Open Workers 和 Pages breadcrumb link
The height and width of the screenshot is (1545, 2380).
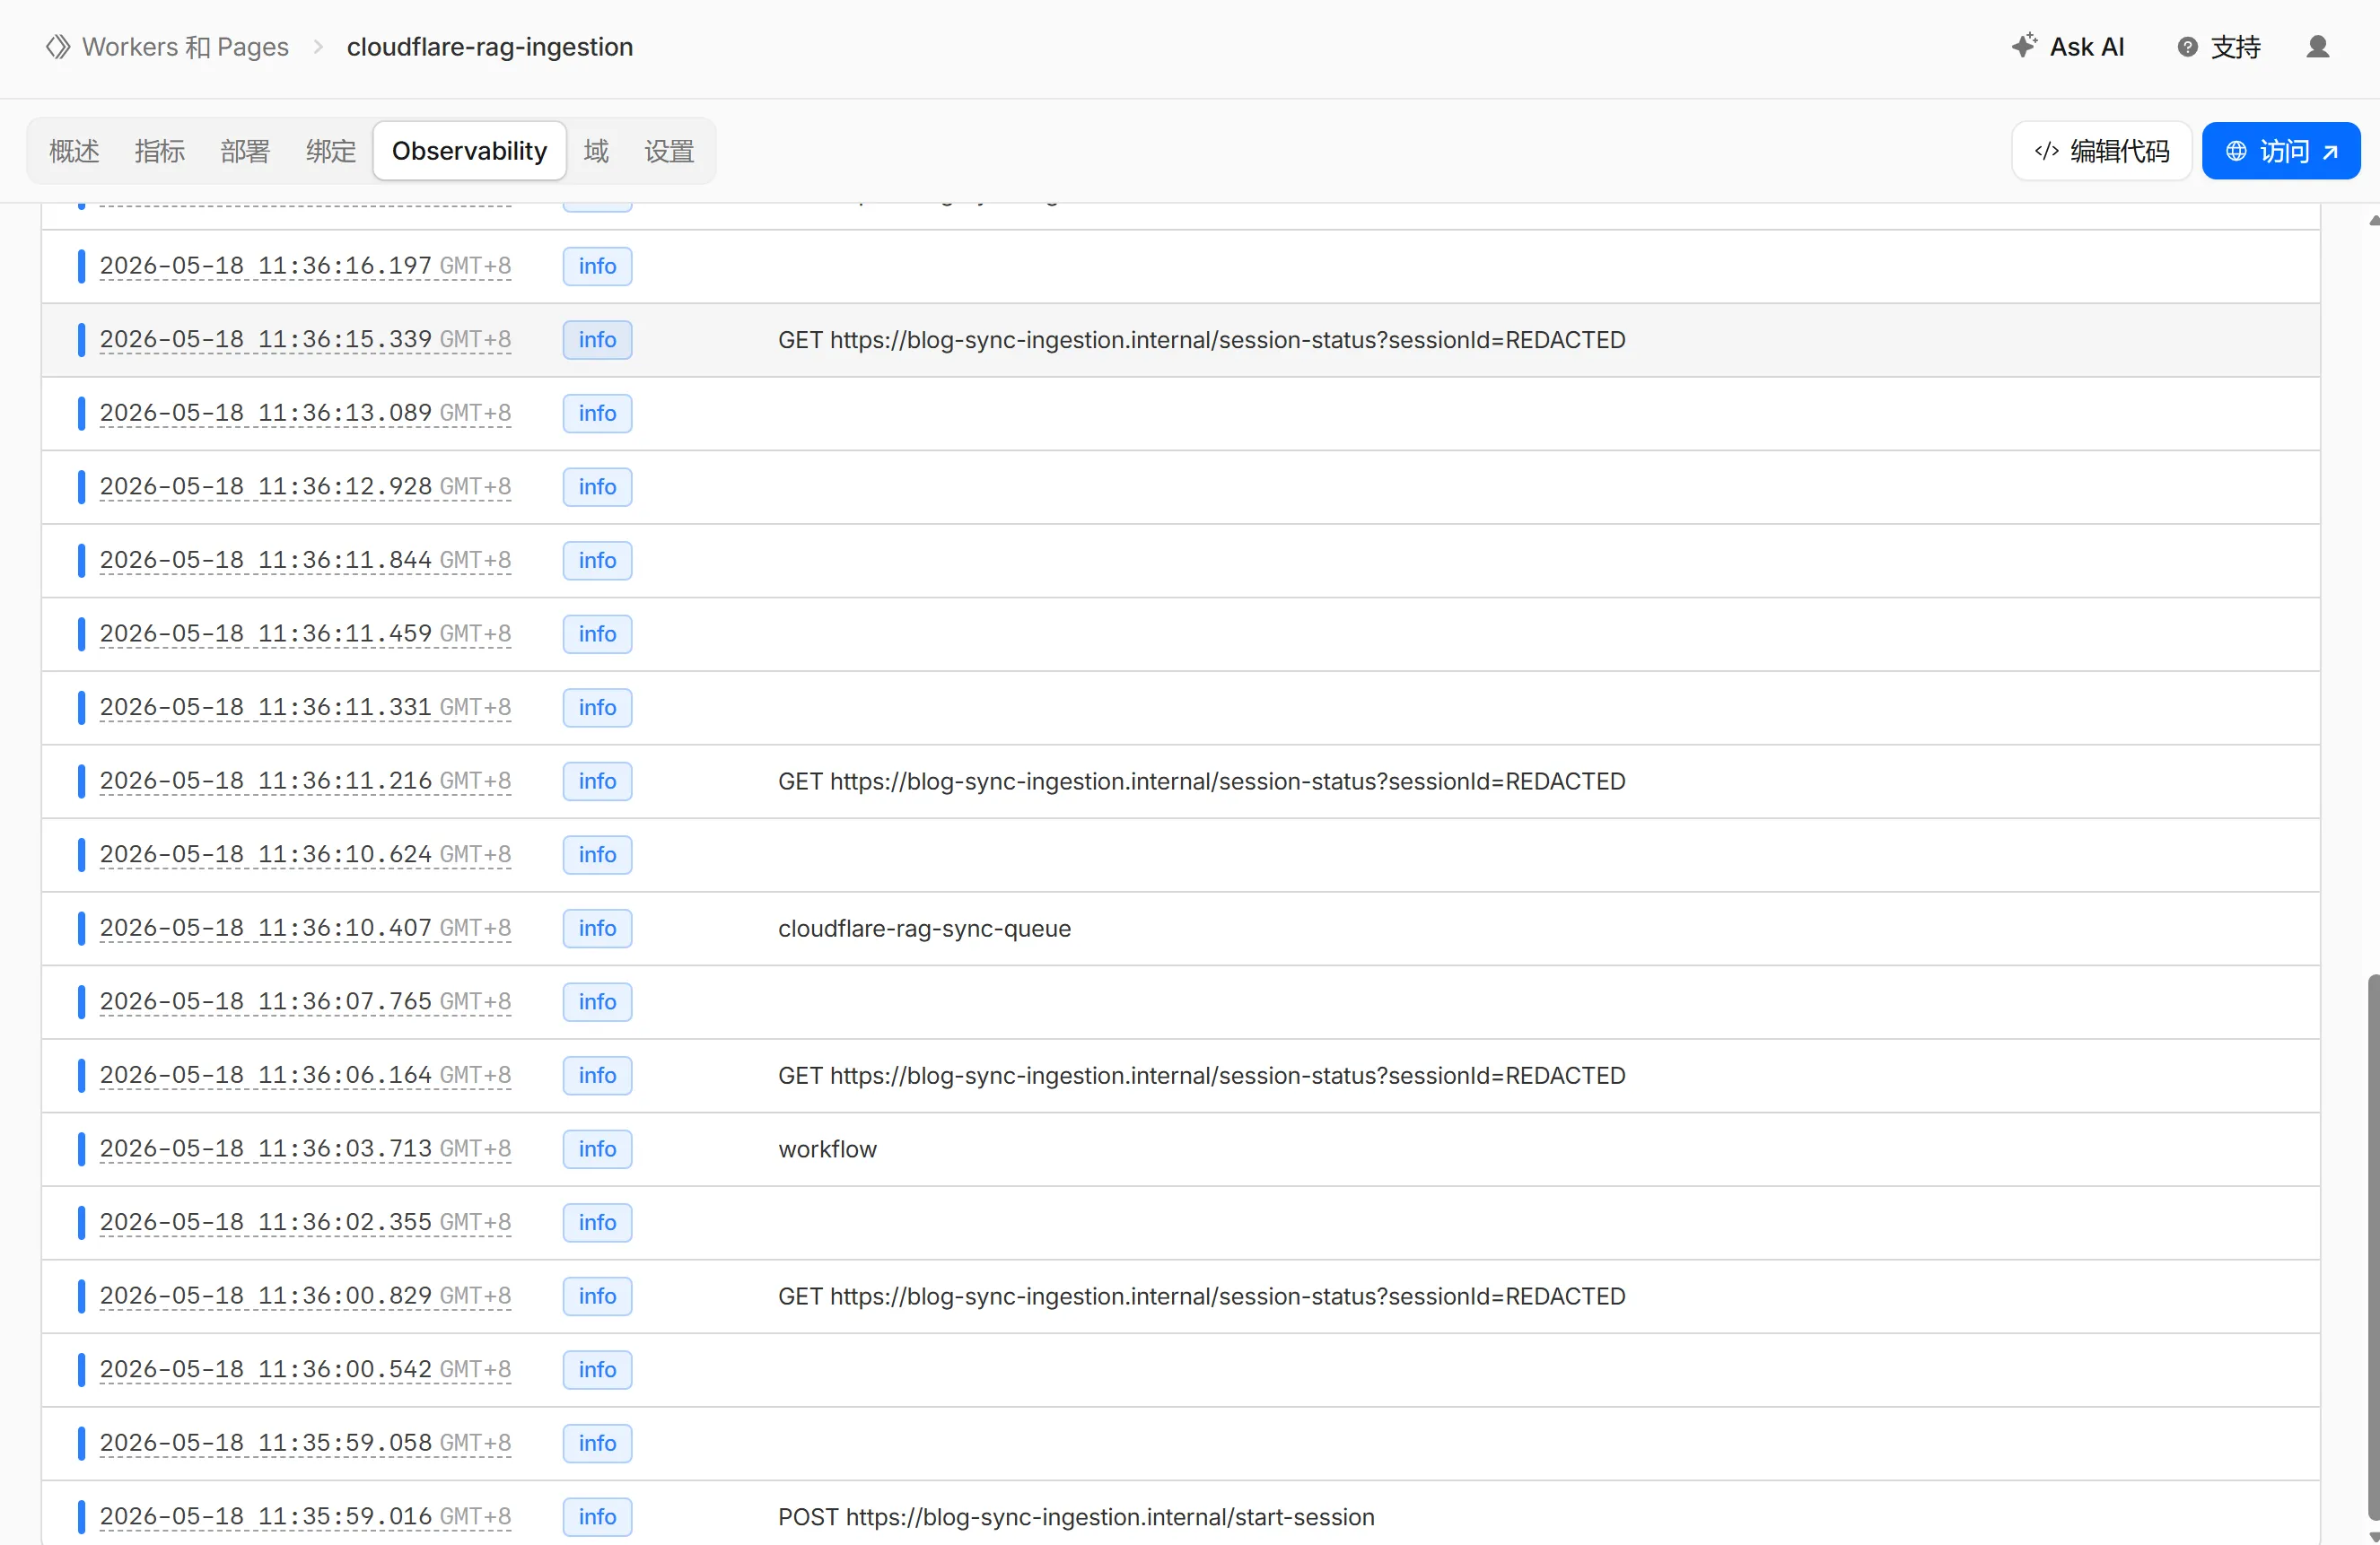click(185, 47)
